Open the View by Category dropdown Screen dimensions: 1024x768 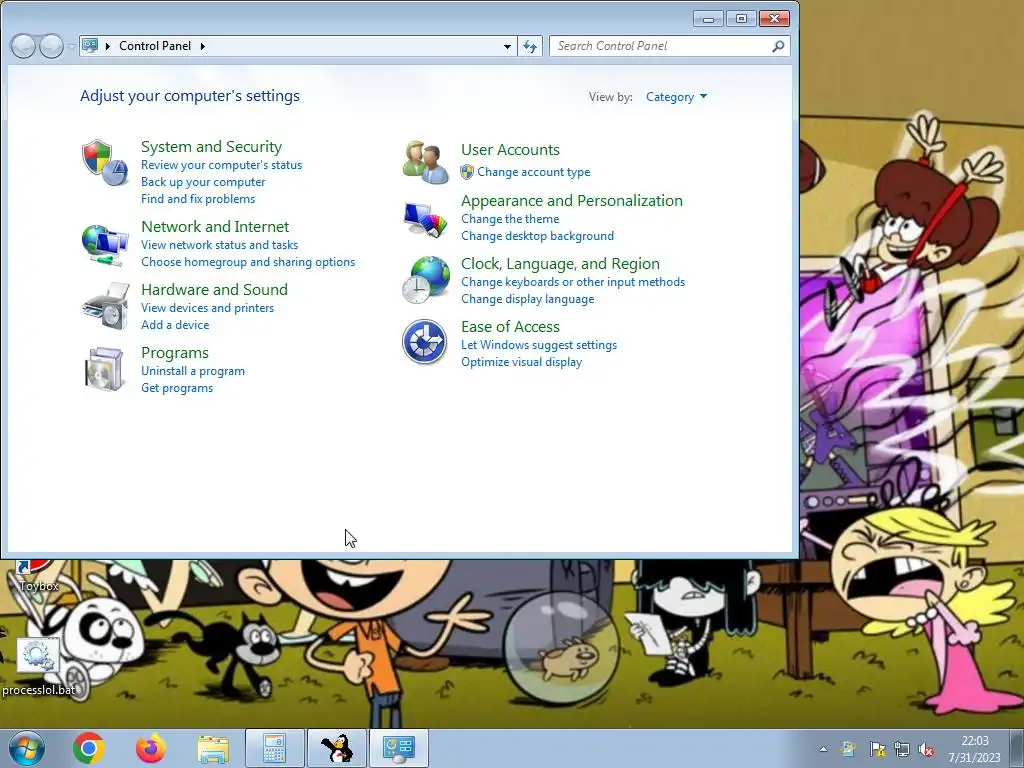click(677, 97)
